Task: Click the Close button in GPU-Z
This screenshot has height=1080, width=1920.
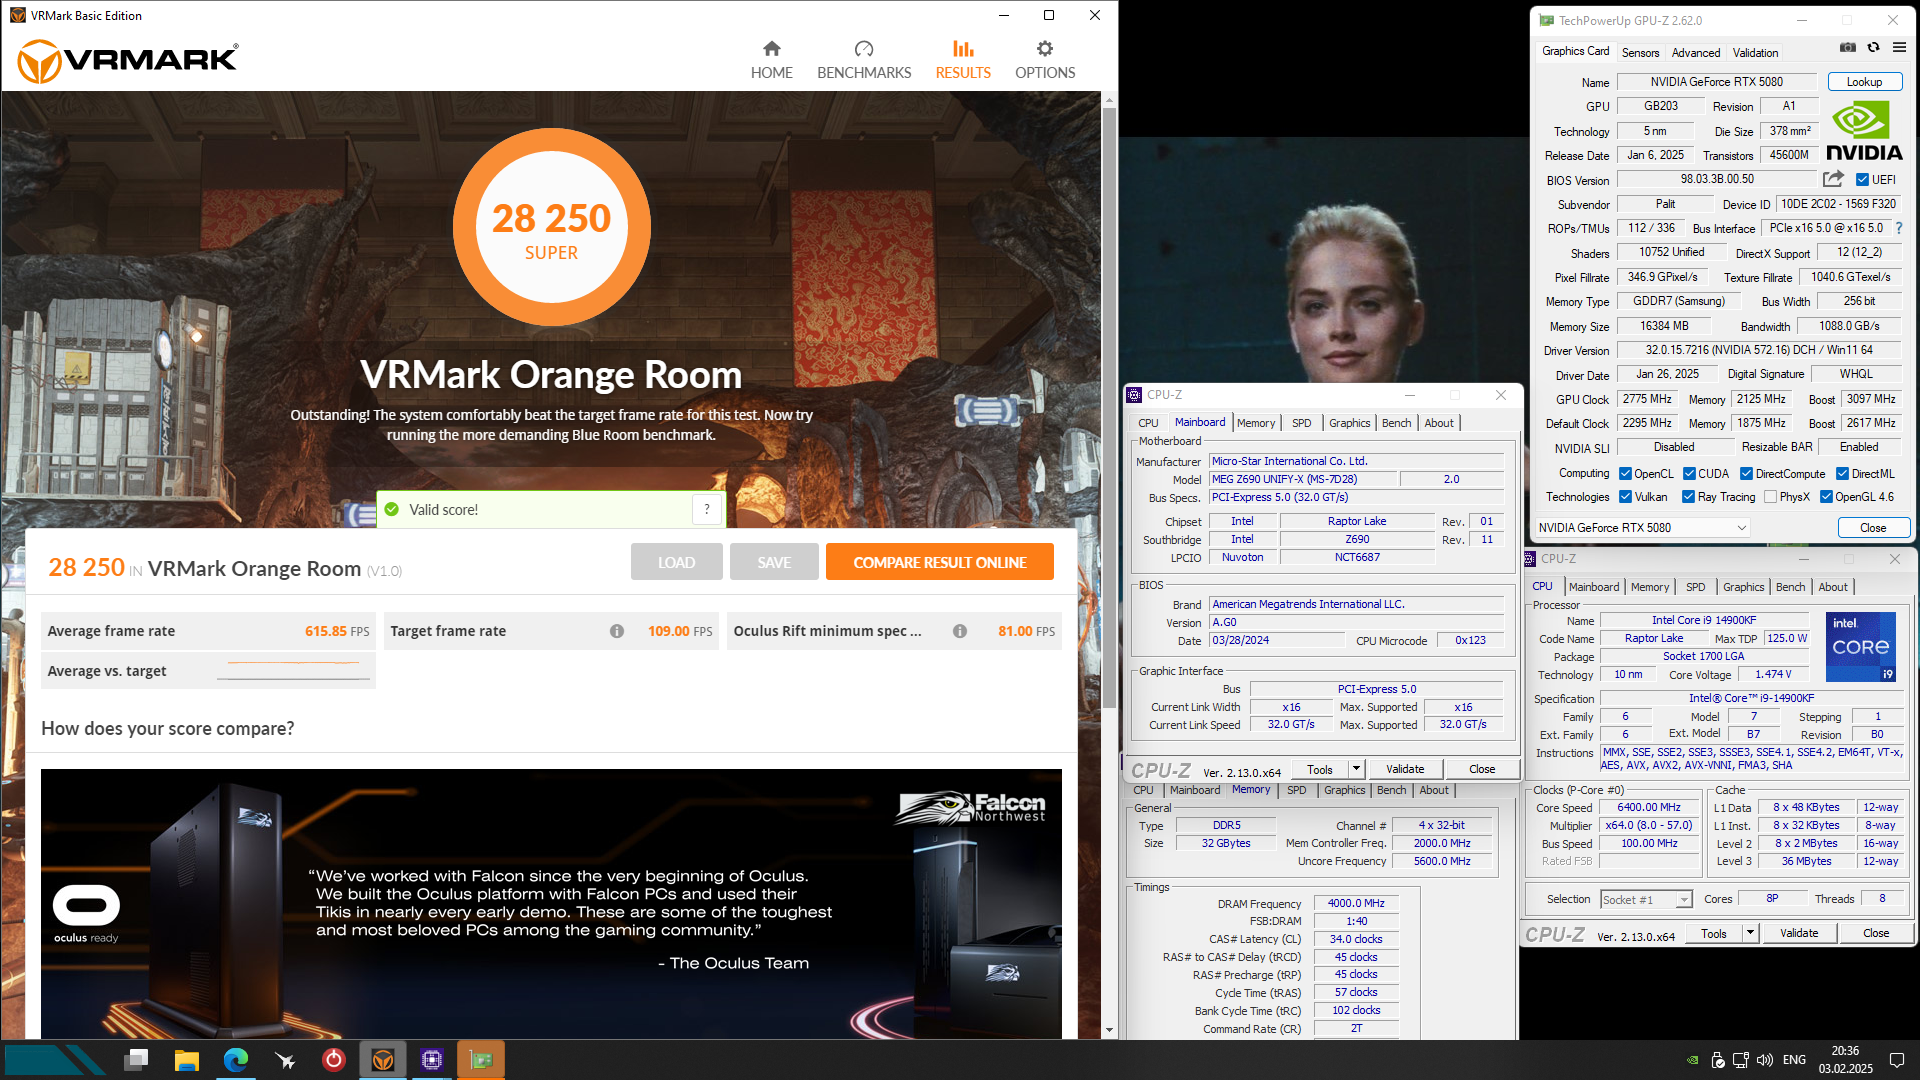Action: click(1872, 527)
